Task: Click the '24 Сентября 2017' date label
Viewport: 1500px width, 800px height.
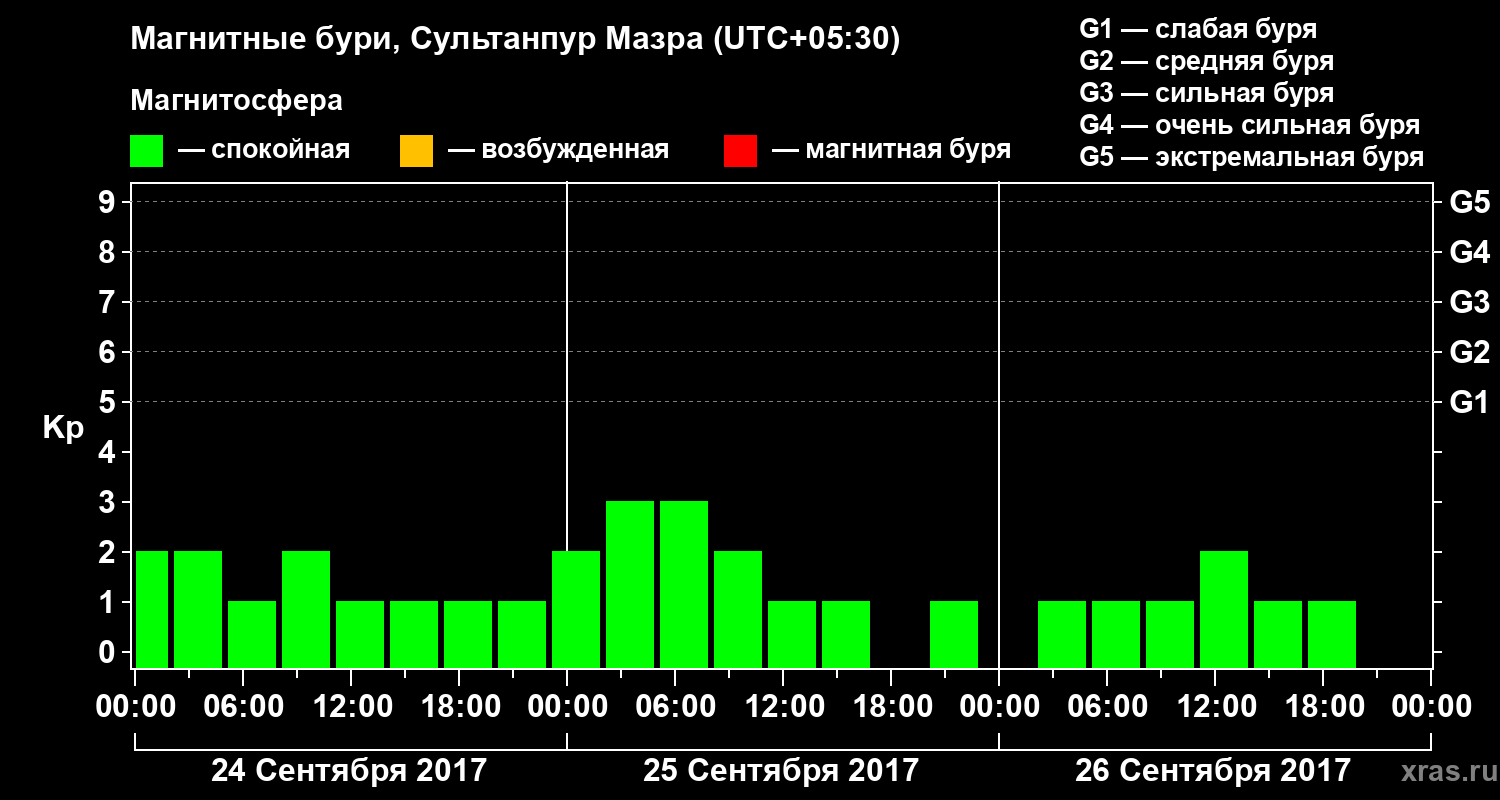Action: tap(349, 771)
